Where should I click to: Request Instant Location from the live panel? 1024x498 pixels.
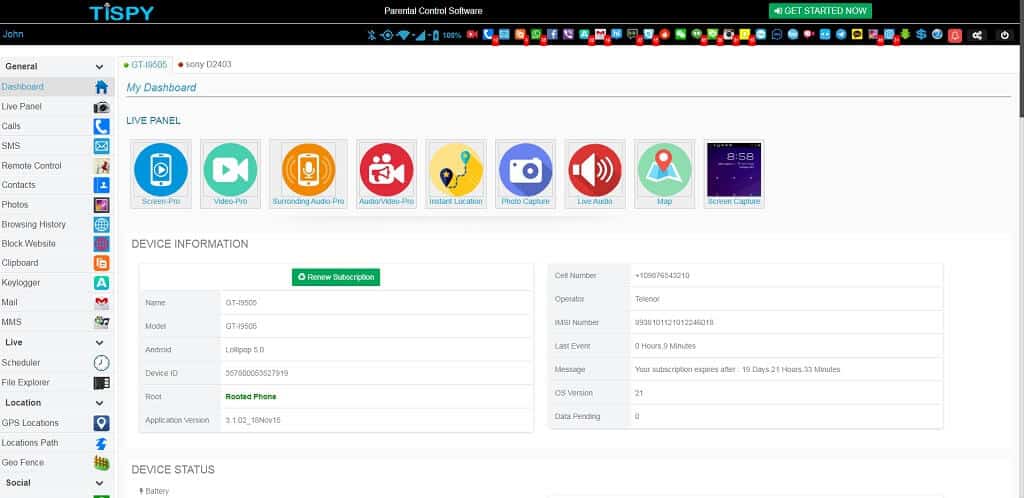pos(456,174)
